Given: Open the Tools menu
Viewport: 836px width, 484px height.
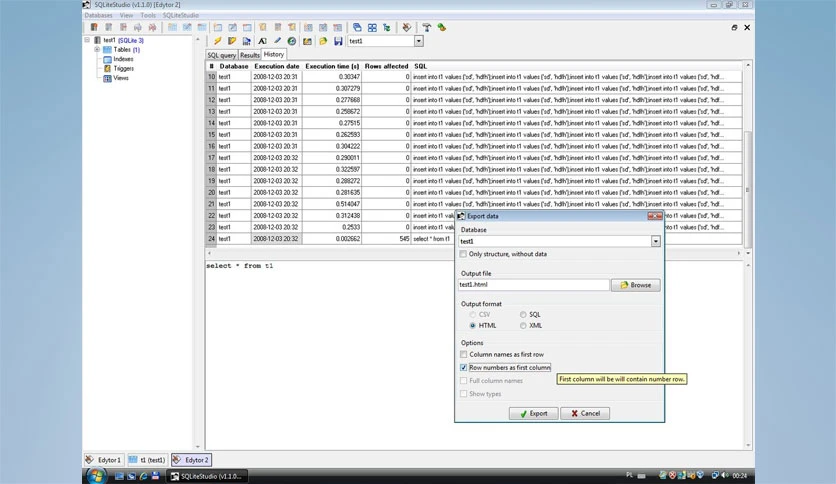Looking at the screenshot, I should (x=148, y=15).
